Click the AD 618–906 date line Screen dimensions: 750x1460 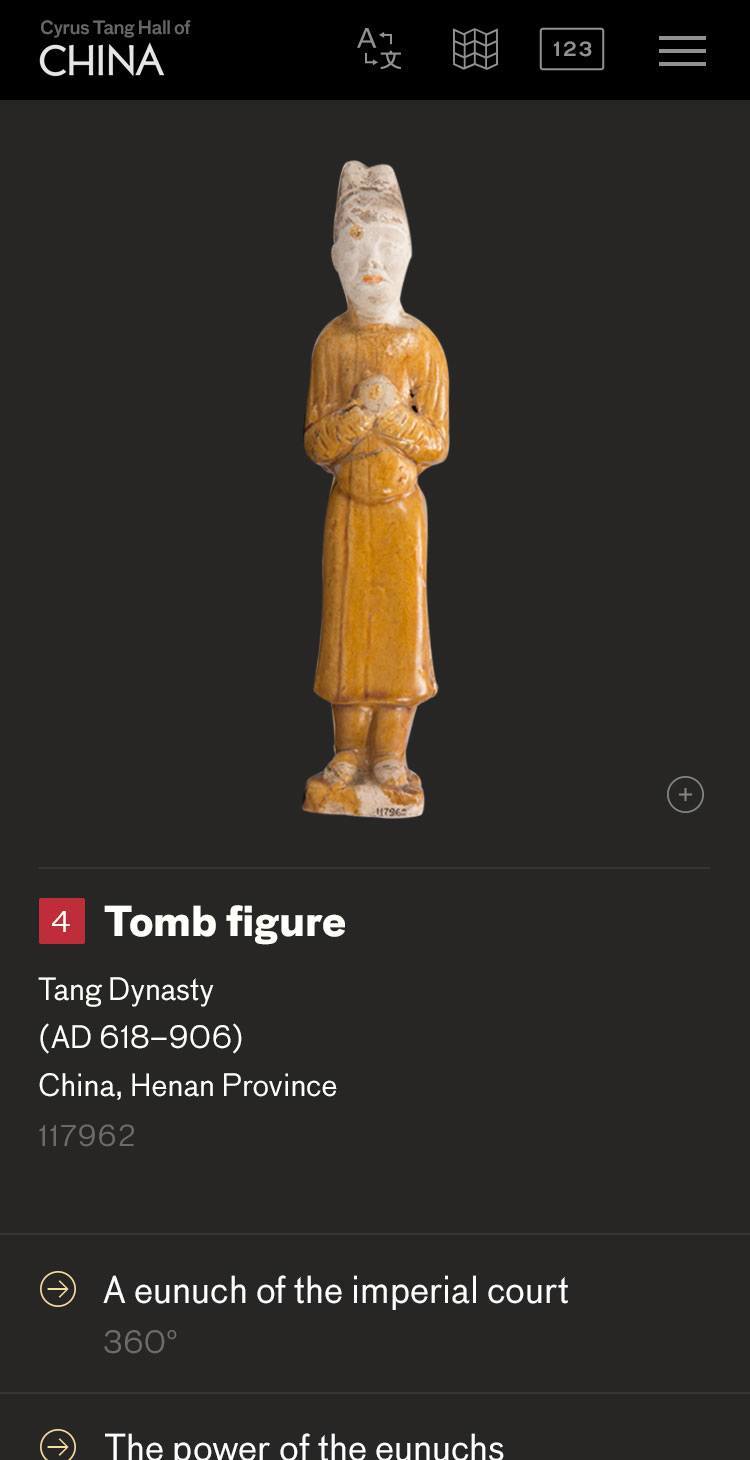(141, 1038)
